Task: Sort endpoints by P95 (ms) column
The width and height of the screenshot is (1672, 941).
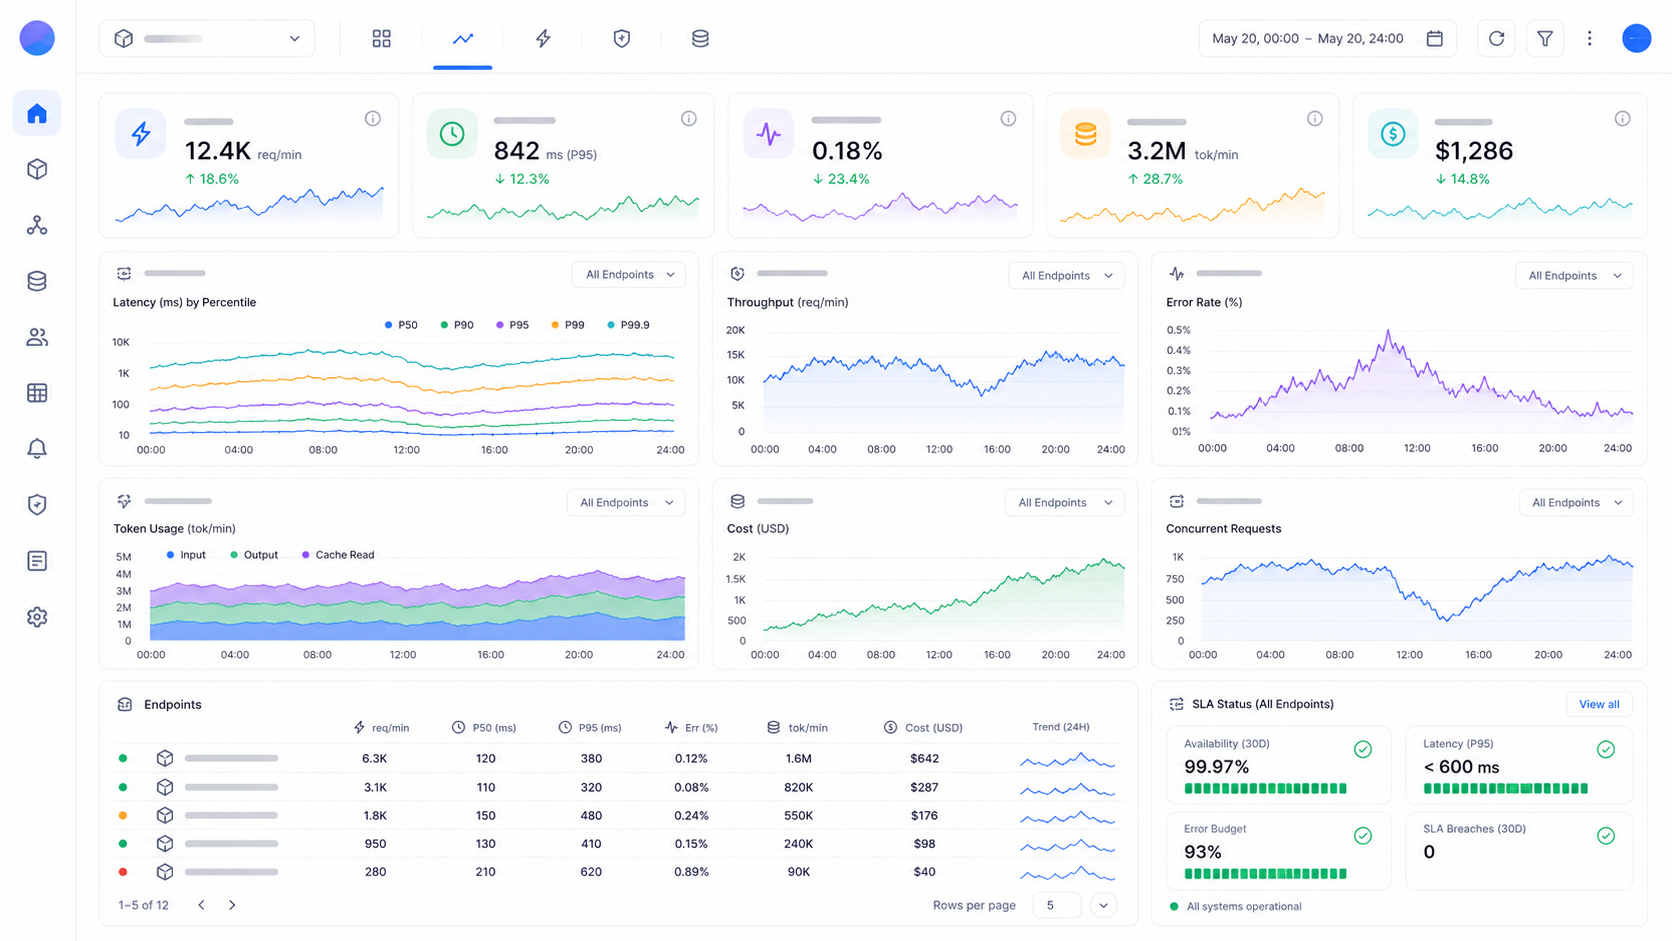Action: (590, 727)
